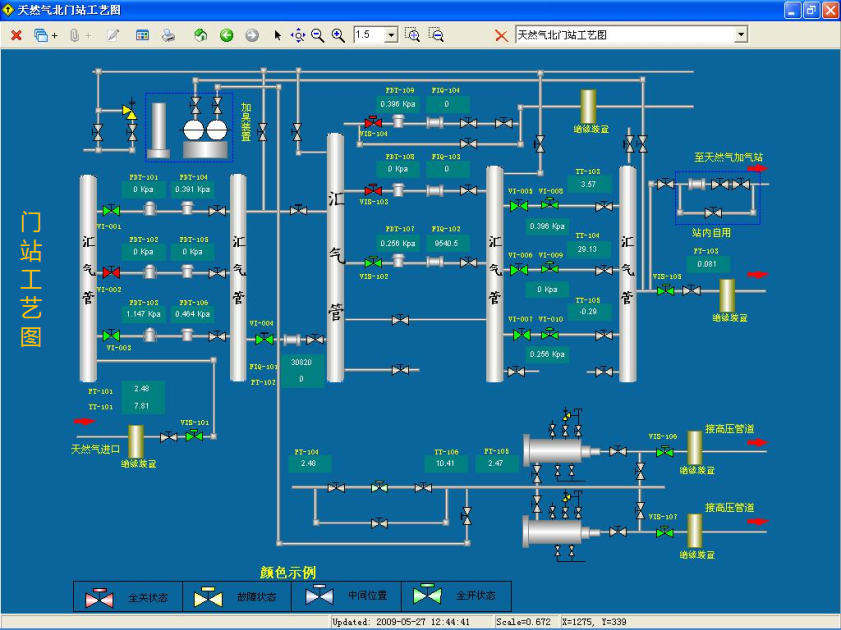The height and width of the screenshot is (630, 841).
Task: Click the red fully-closed valve legend swatch
Action: pyautogui.click(x=100, y=597)
